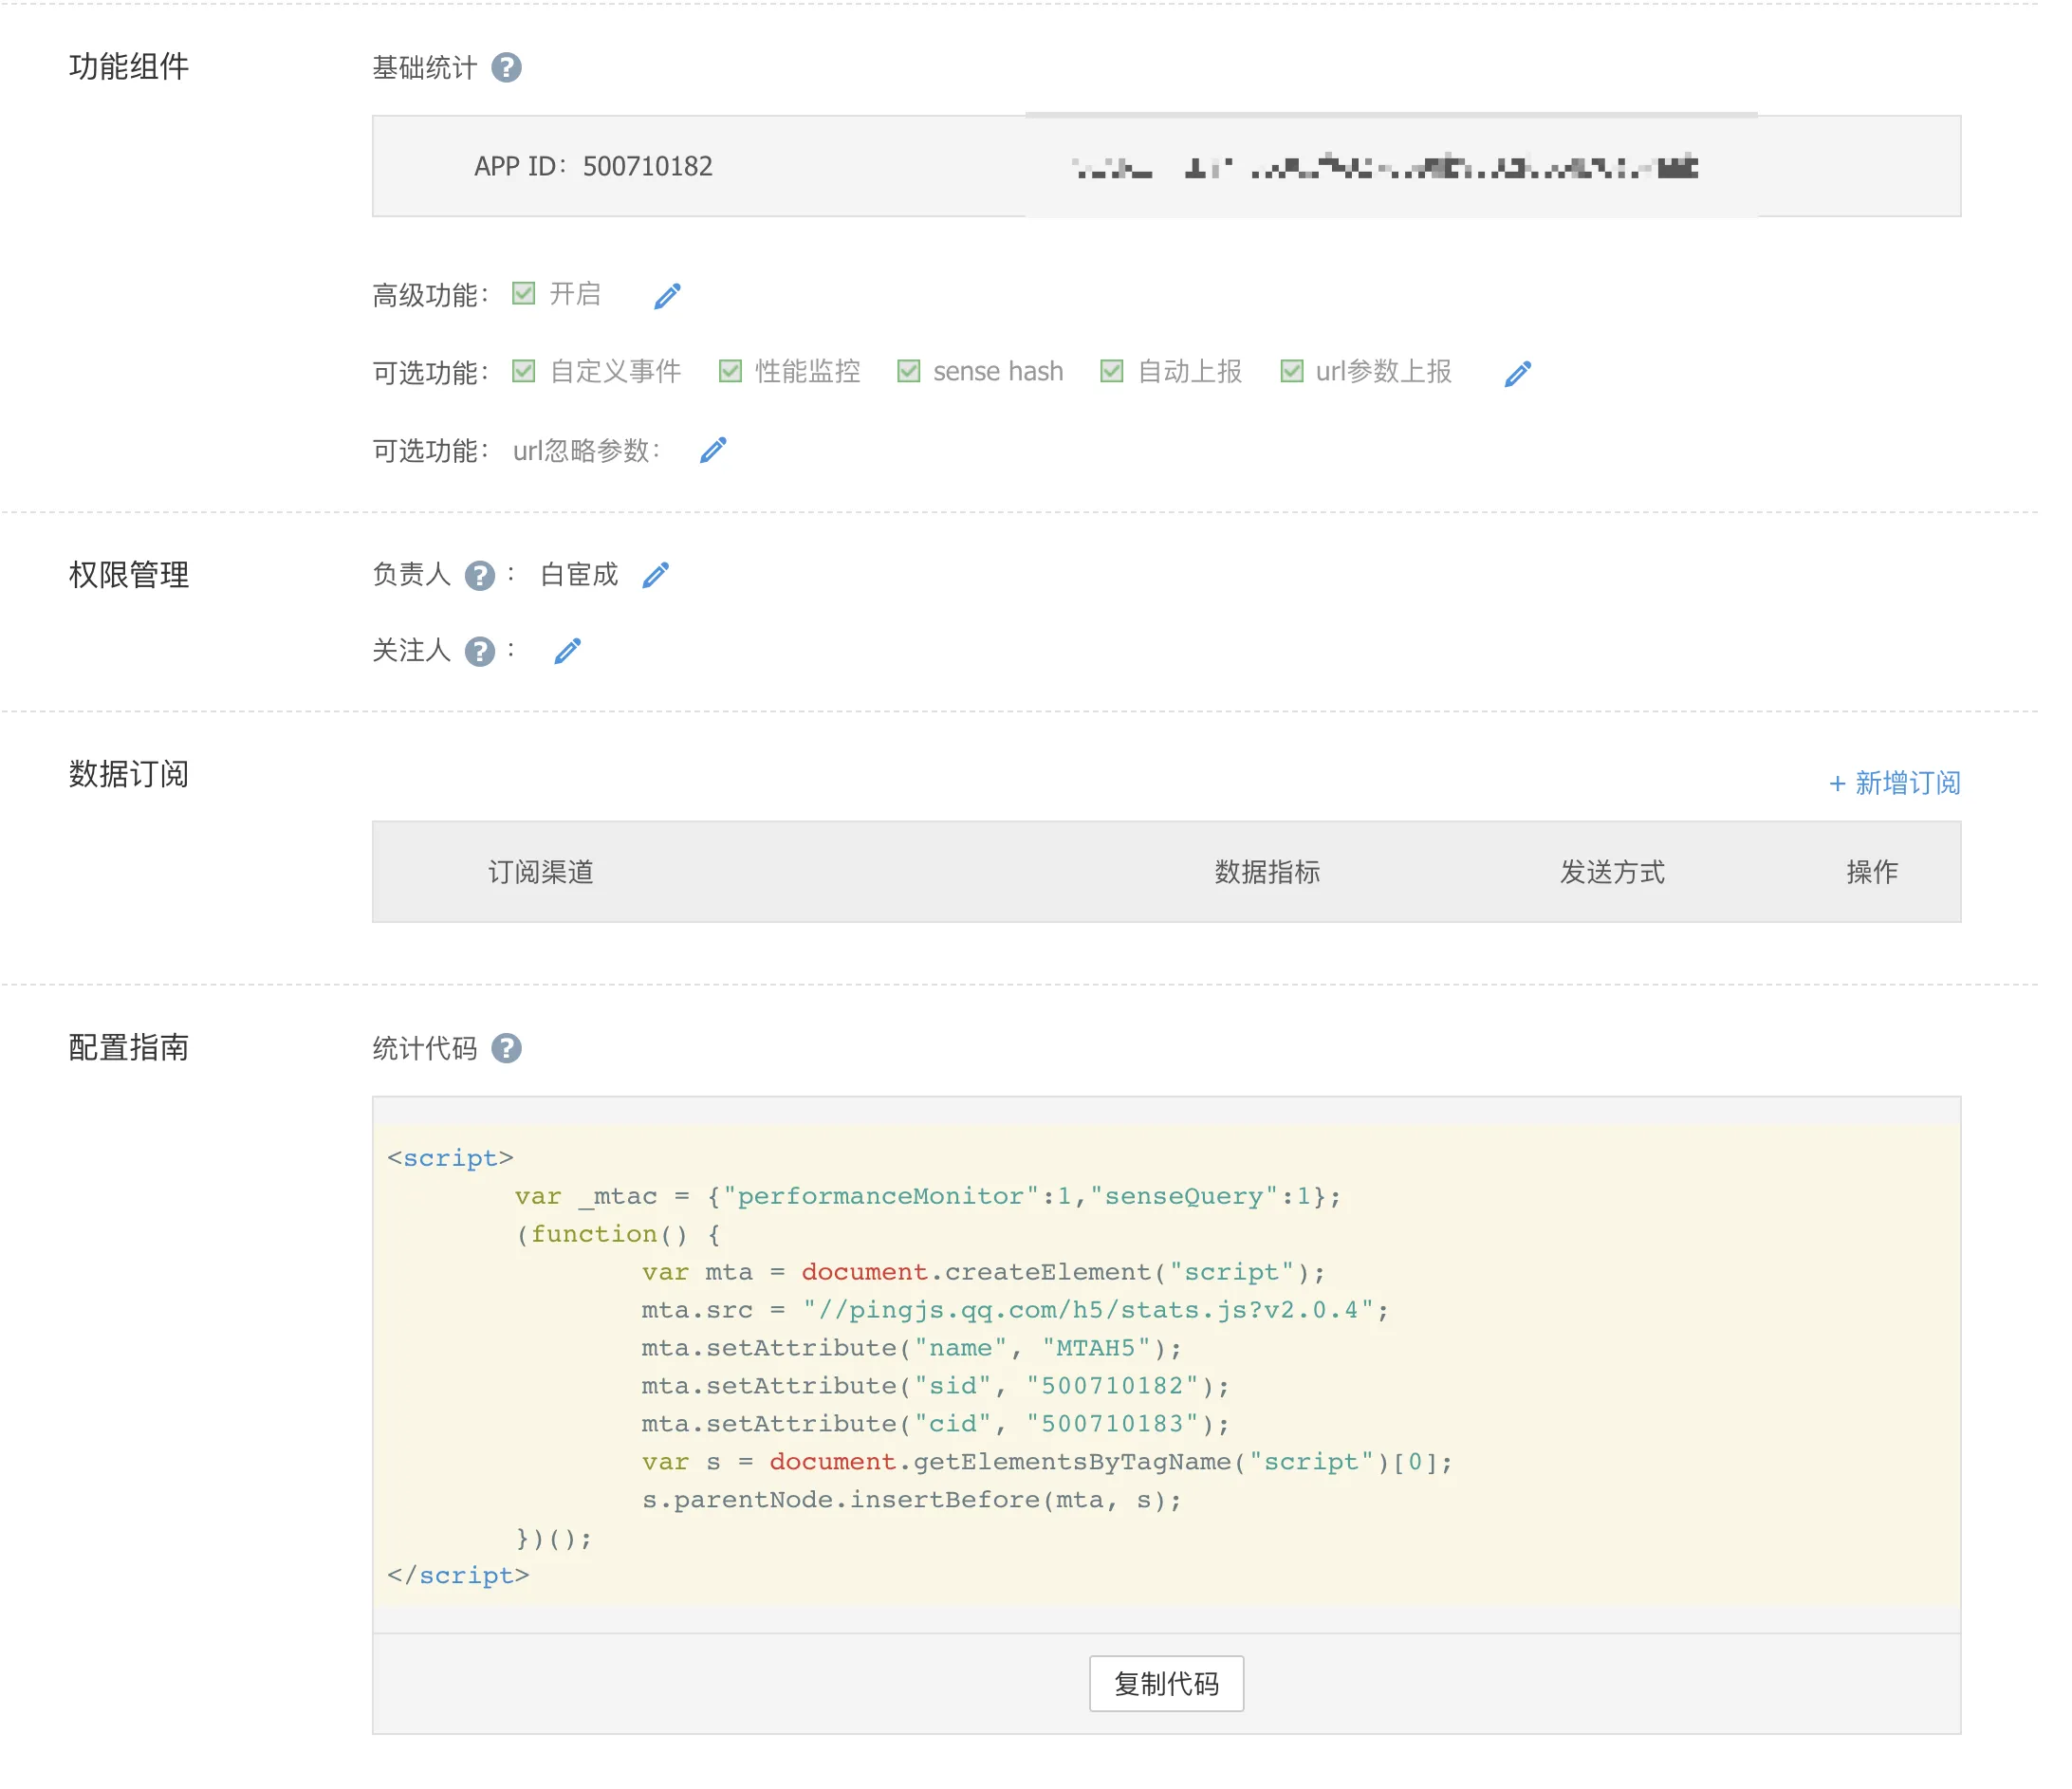Toggle url参数上报 checkbox

pos(1291,371)
